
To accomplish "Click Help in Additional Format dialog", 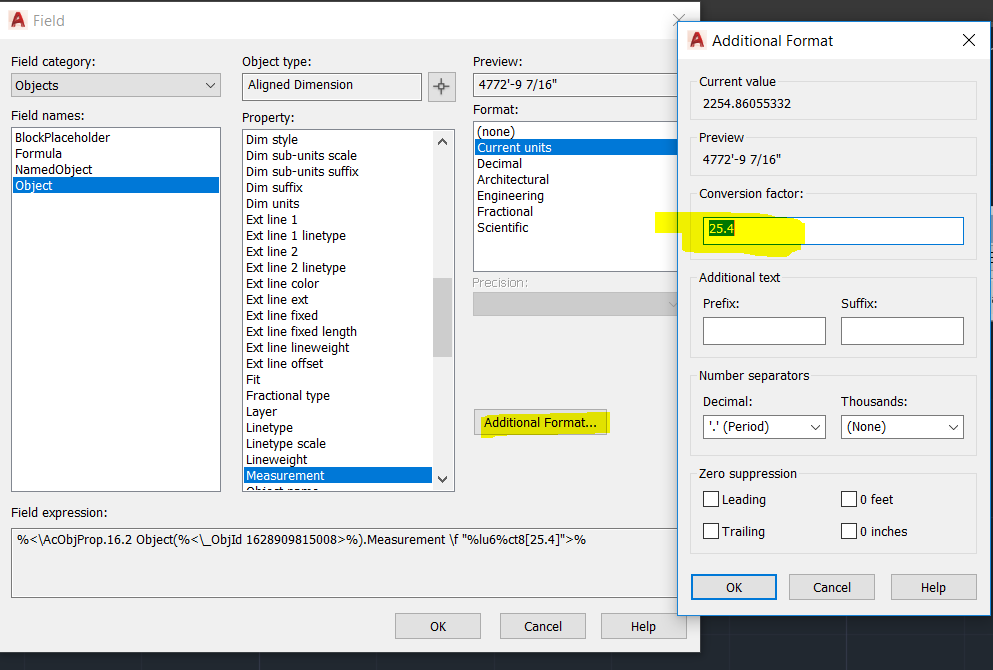I will [933, 587].
